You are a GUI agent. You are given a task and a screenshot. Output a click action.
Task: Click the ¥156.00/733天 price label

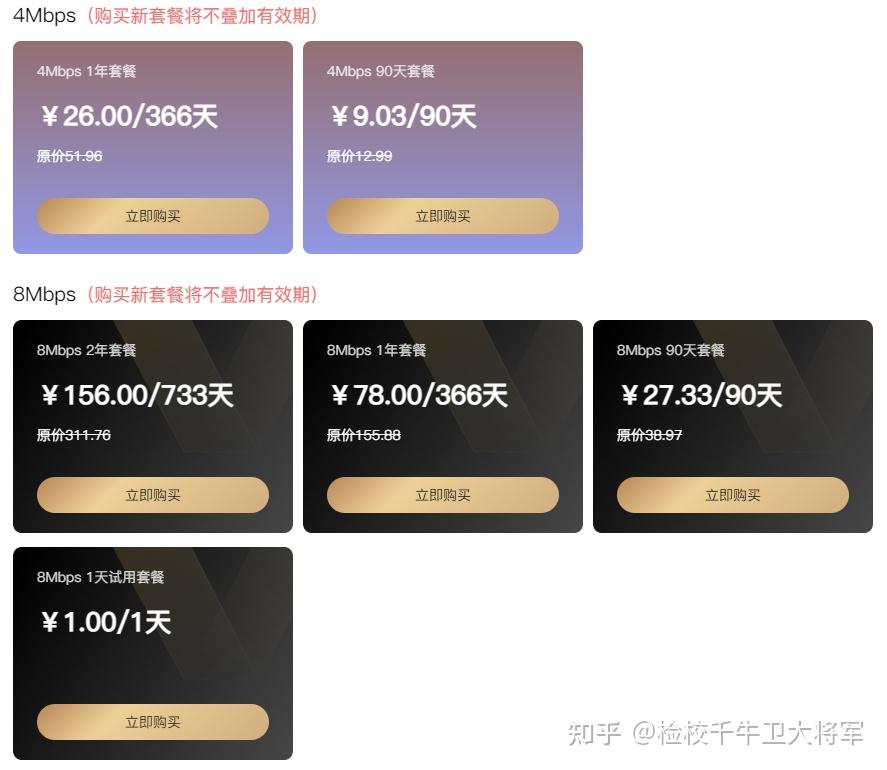click(137, 395)
